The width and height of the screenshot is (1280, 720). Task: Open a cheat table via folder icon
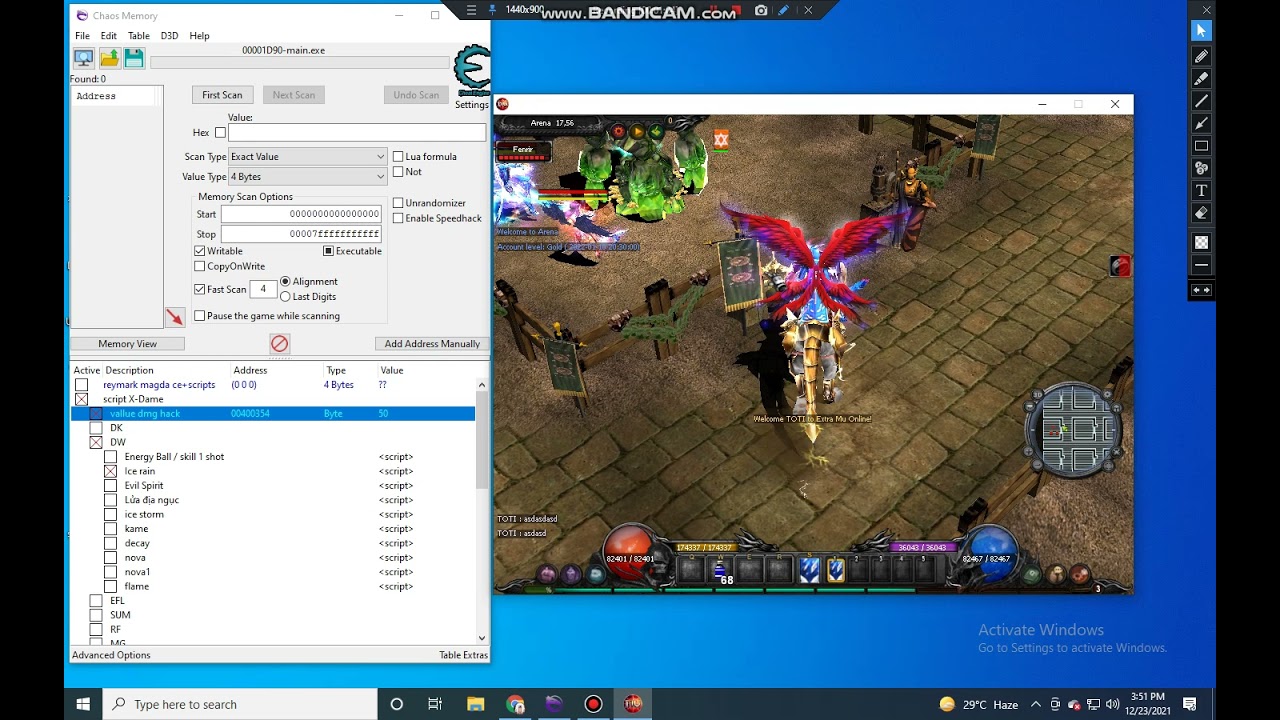pos(109,59)
